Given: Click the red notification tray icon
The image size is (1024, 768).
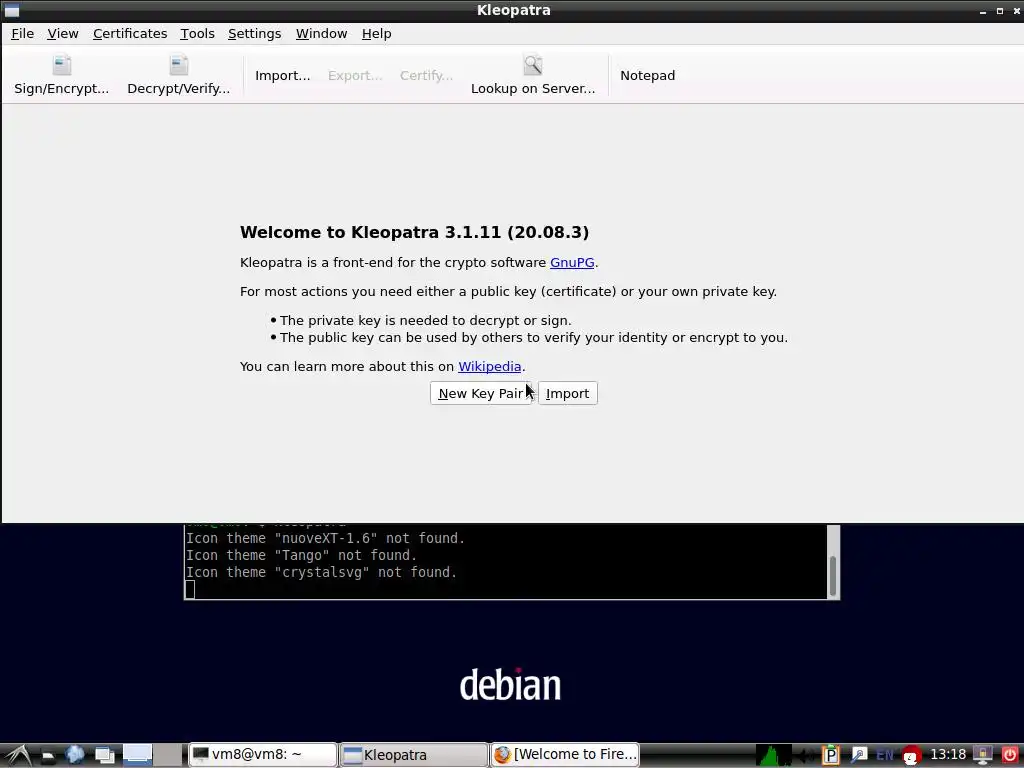Looking at the screenshot, I should coord(911,756).
